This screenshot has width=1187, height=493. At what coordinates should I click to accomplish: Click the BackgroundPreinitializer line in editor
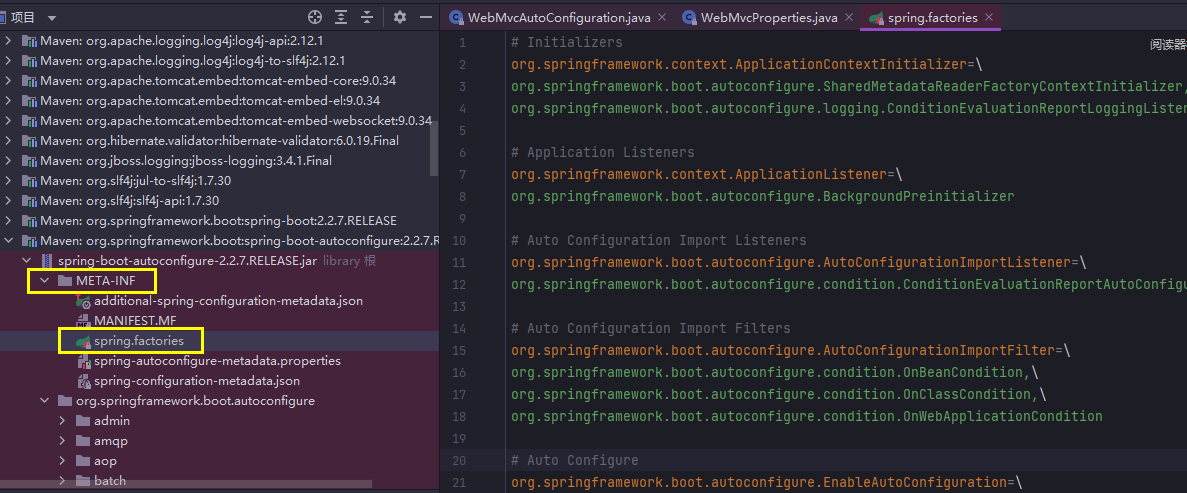(x=762, y=196)
